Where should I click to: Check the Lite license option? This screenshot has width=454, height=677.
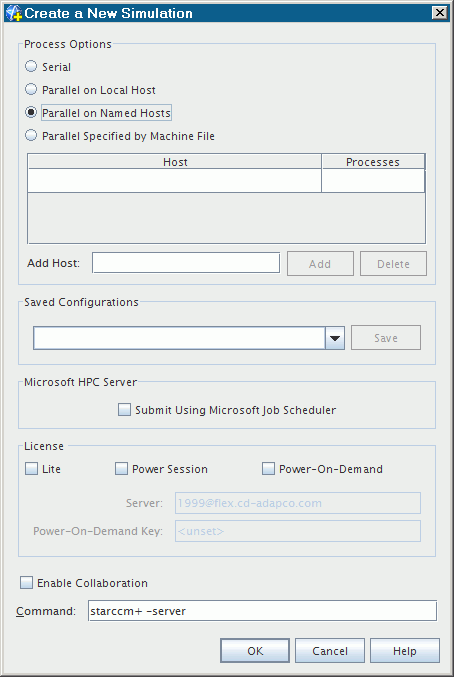[31, 469]
